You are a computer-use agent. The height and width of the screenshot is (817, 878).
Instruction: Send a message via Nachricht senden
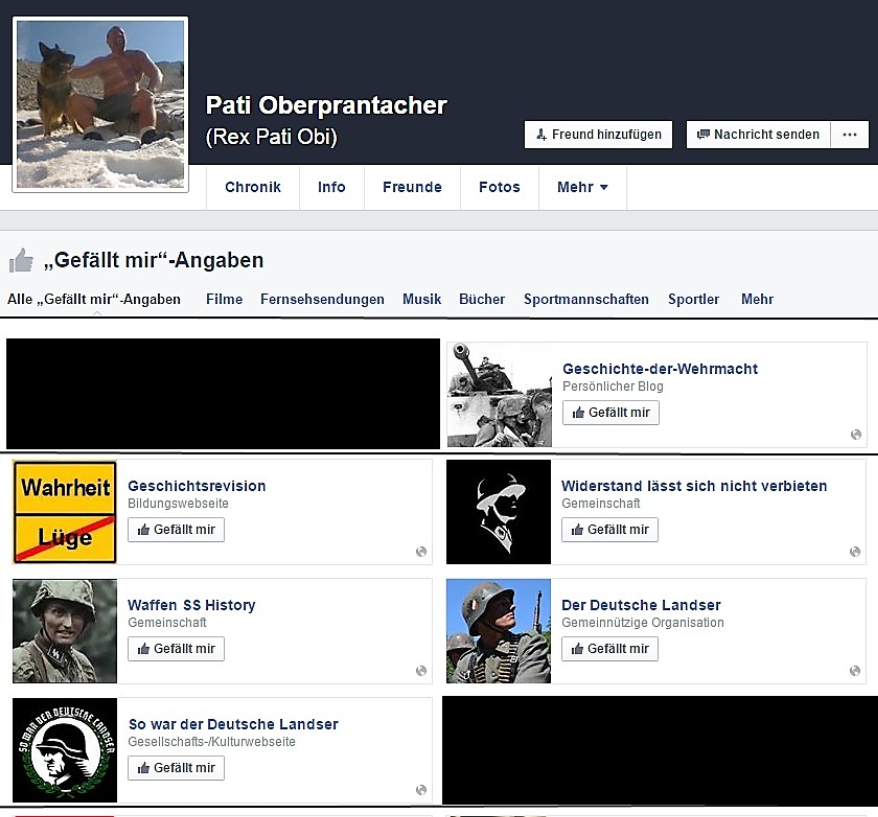coord(758,134)
